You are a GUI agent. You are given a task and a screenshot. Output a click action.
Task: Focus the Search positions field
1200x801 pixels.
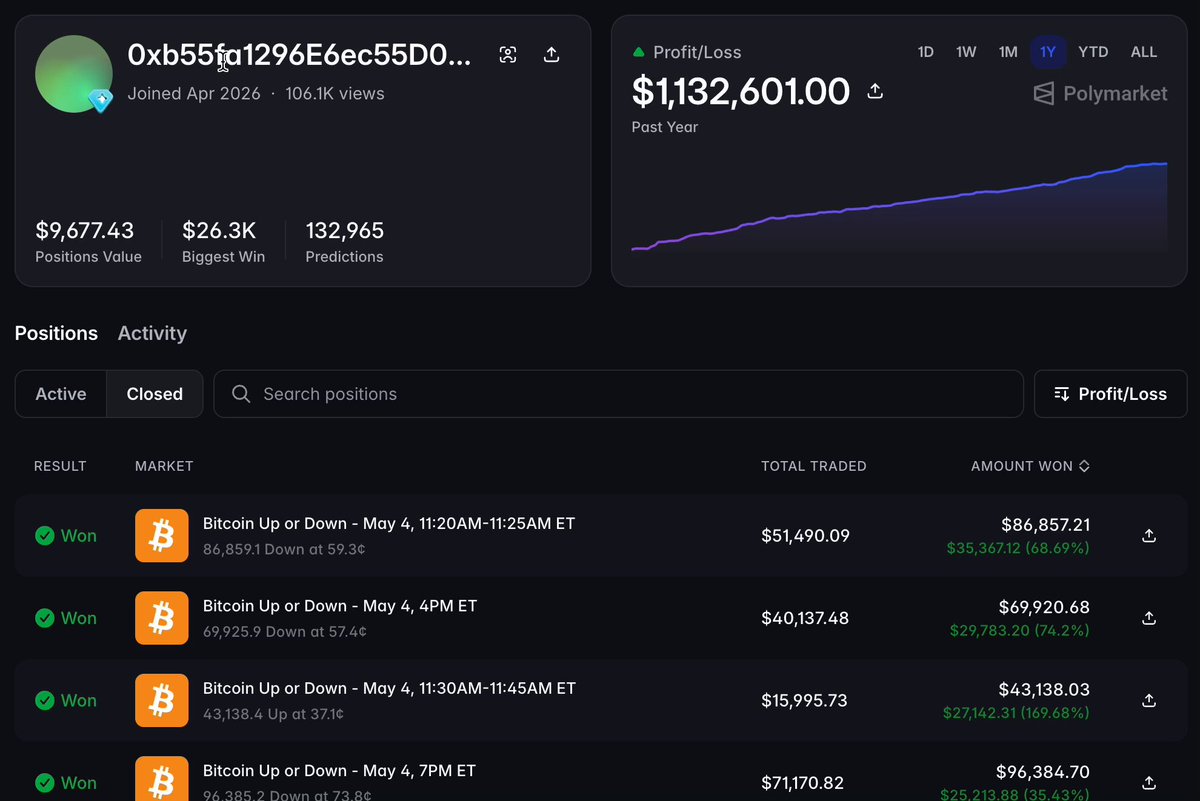pos(619,394)
